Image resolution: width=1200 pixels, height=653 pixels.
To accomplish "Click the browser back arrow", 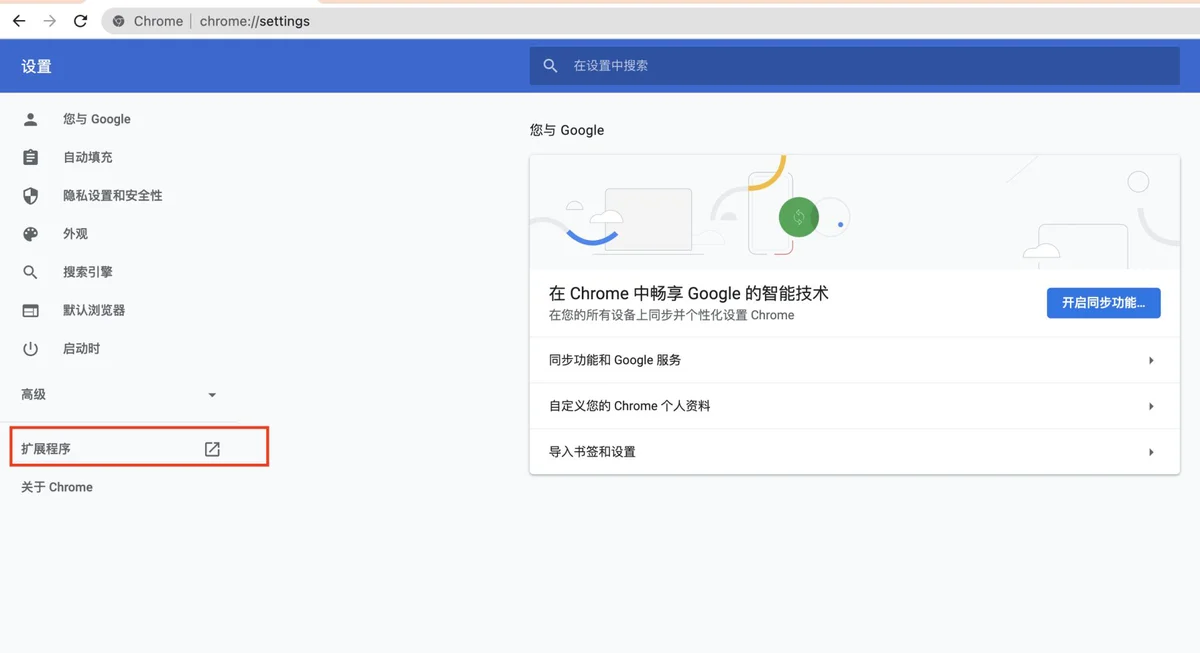I will [18, 21].
